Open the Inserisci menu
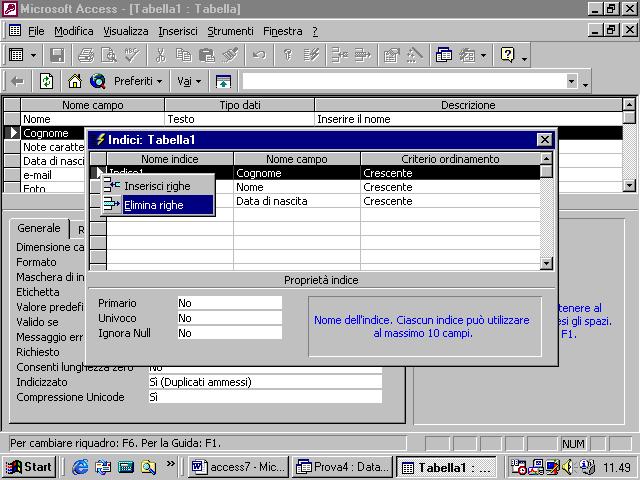The image size is (640, 480). [178, 31]
